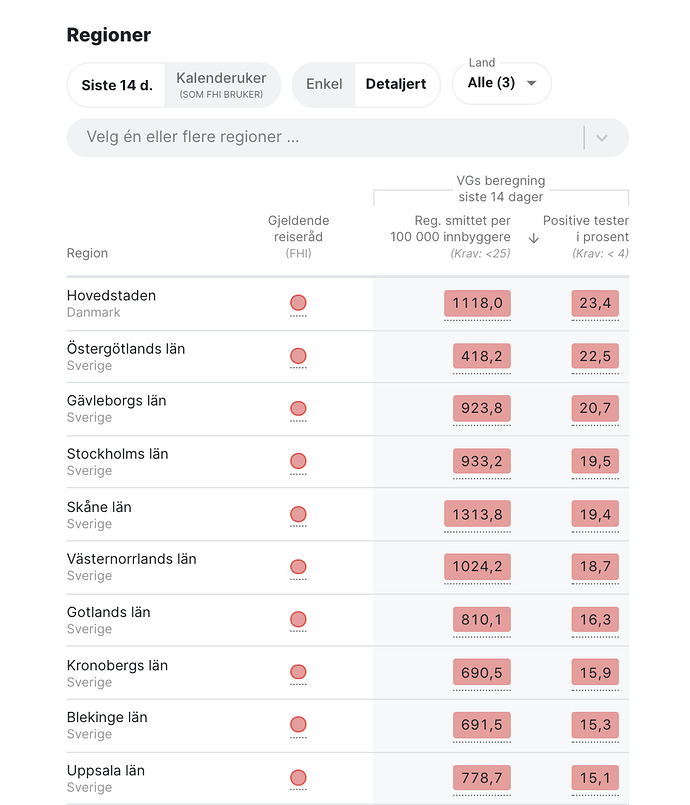Click the red travel advice dot for Hovedstaden
This screenshot has width=690, height=805.
click(x=298, y=303)
